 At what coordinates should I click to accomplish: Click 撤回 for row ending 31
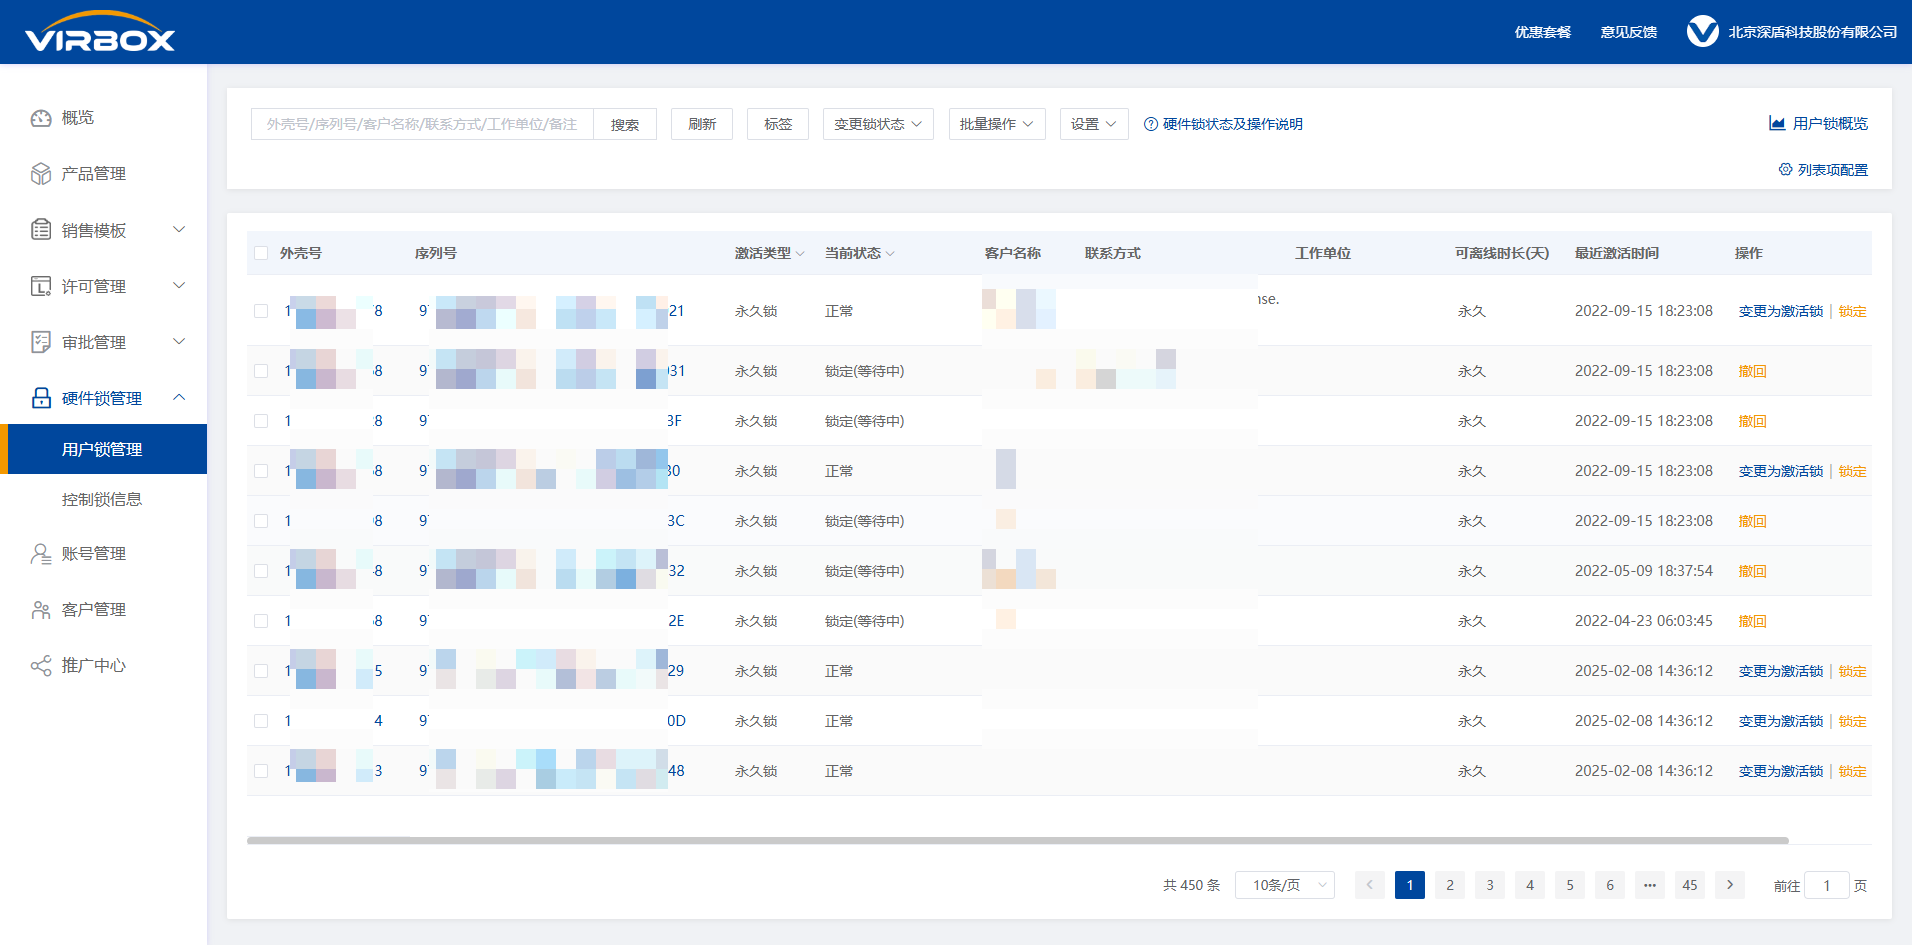1752,371
